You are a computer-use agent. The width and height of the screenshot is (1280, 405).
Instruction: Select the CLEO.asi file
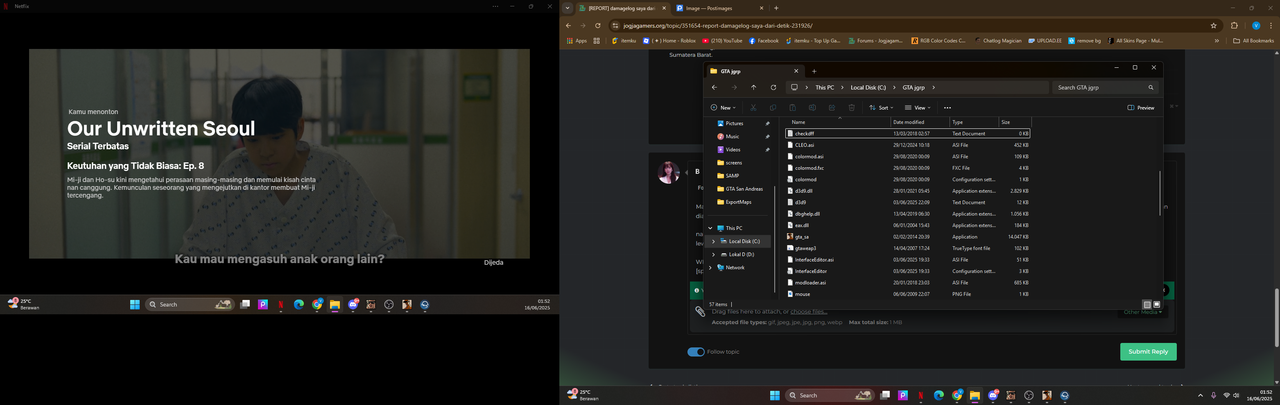coord(908,145)
